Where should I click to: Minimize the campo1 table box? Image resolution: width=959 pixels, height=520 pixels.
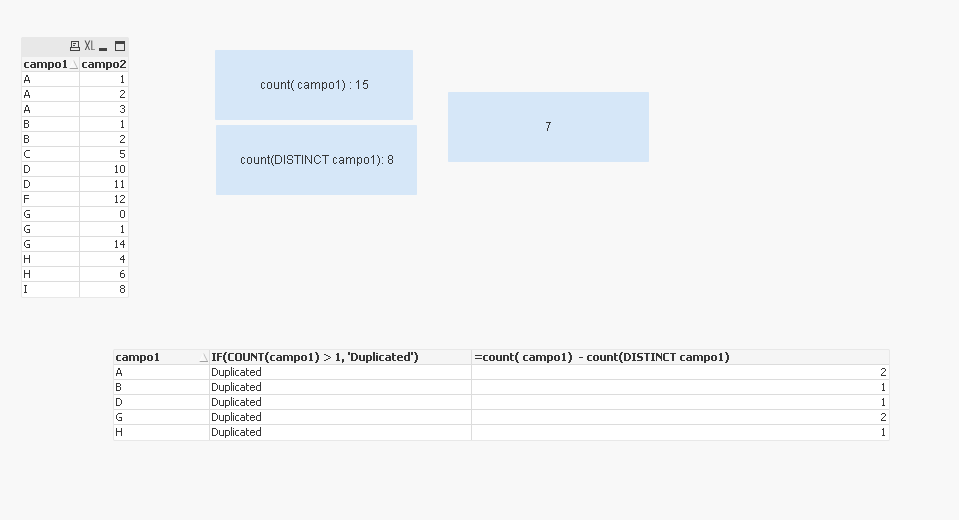(x=103, y=47)
